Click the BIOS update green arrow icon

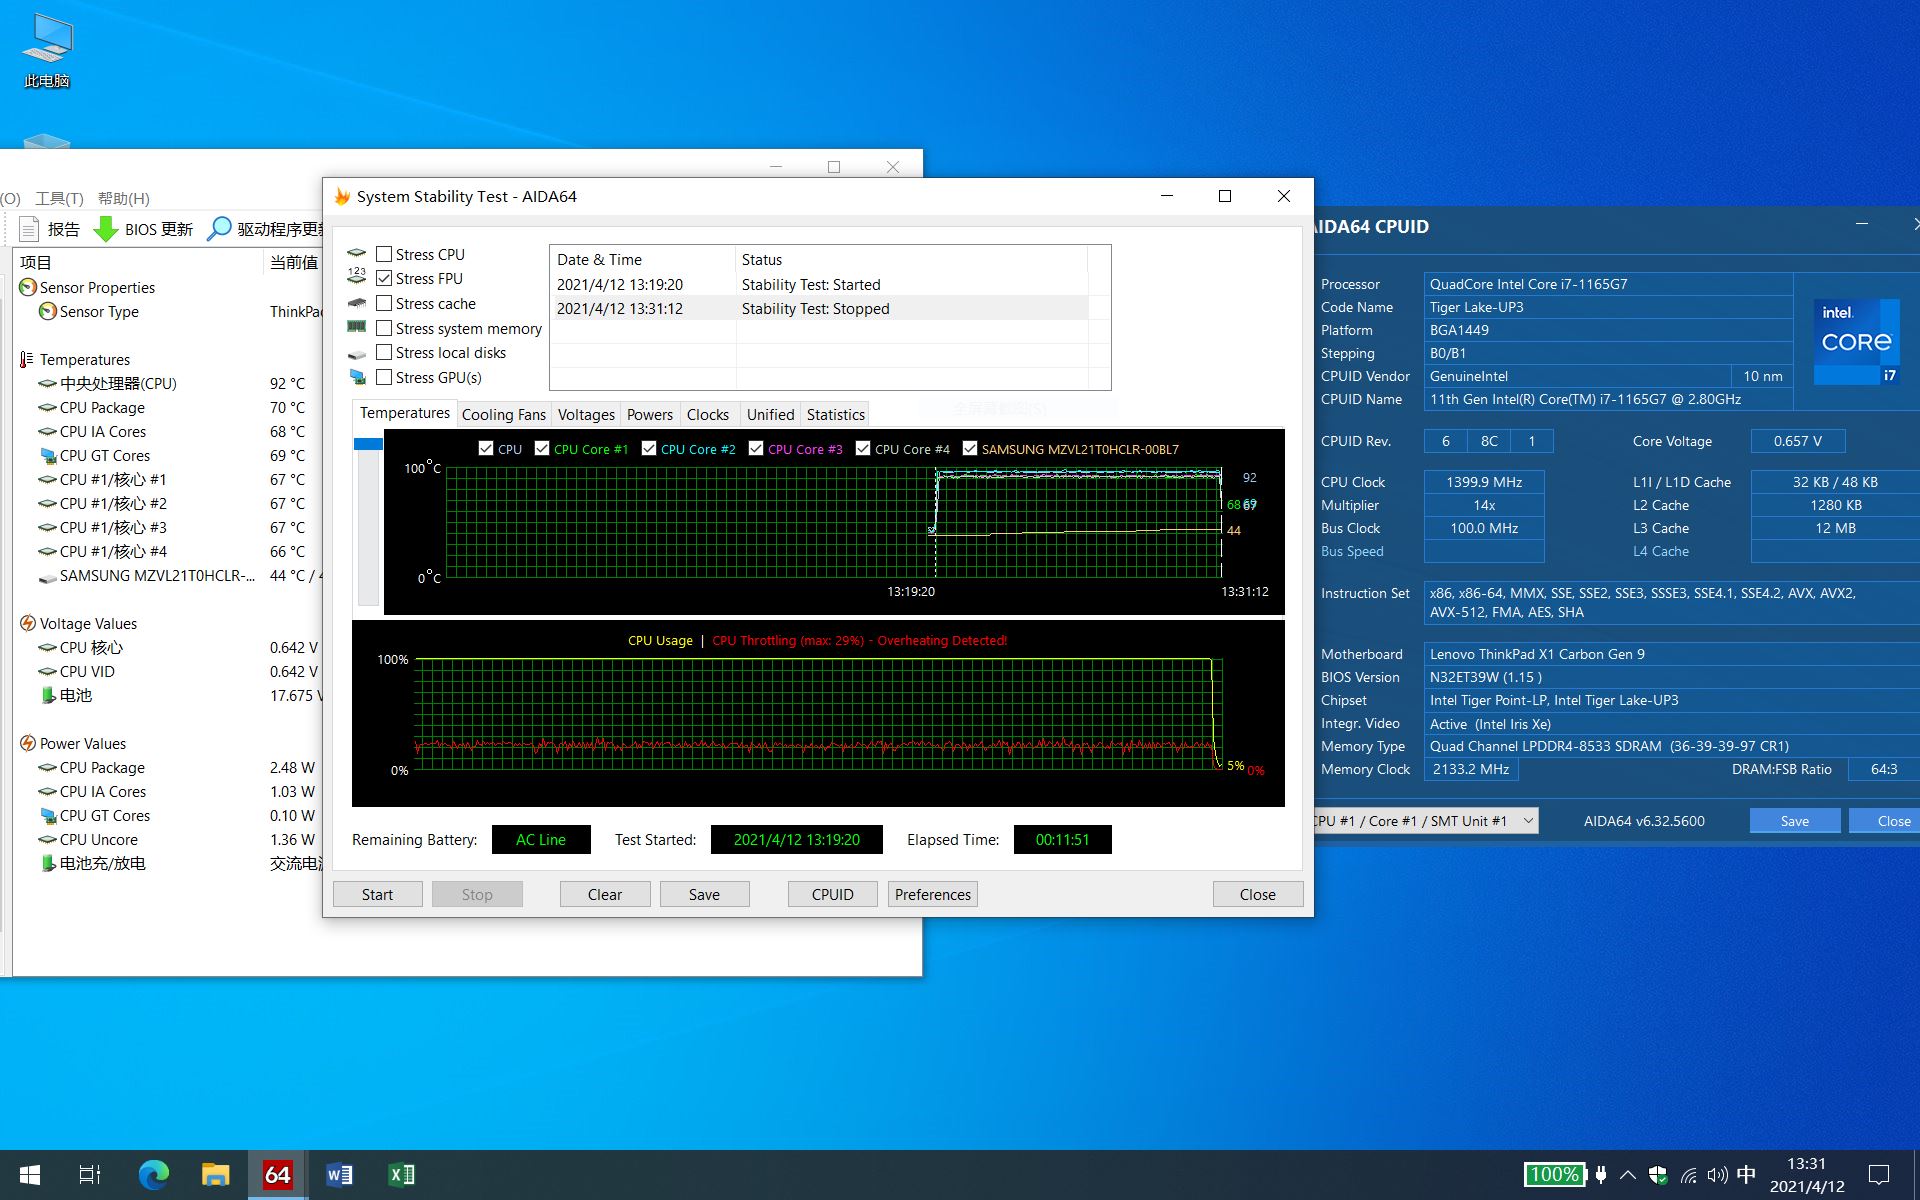(x=105, y=229)
